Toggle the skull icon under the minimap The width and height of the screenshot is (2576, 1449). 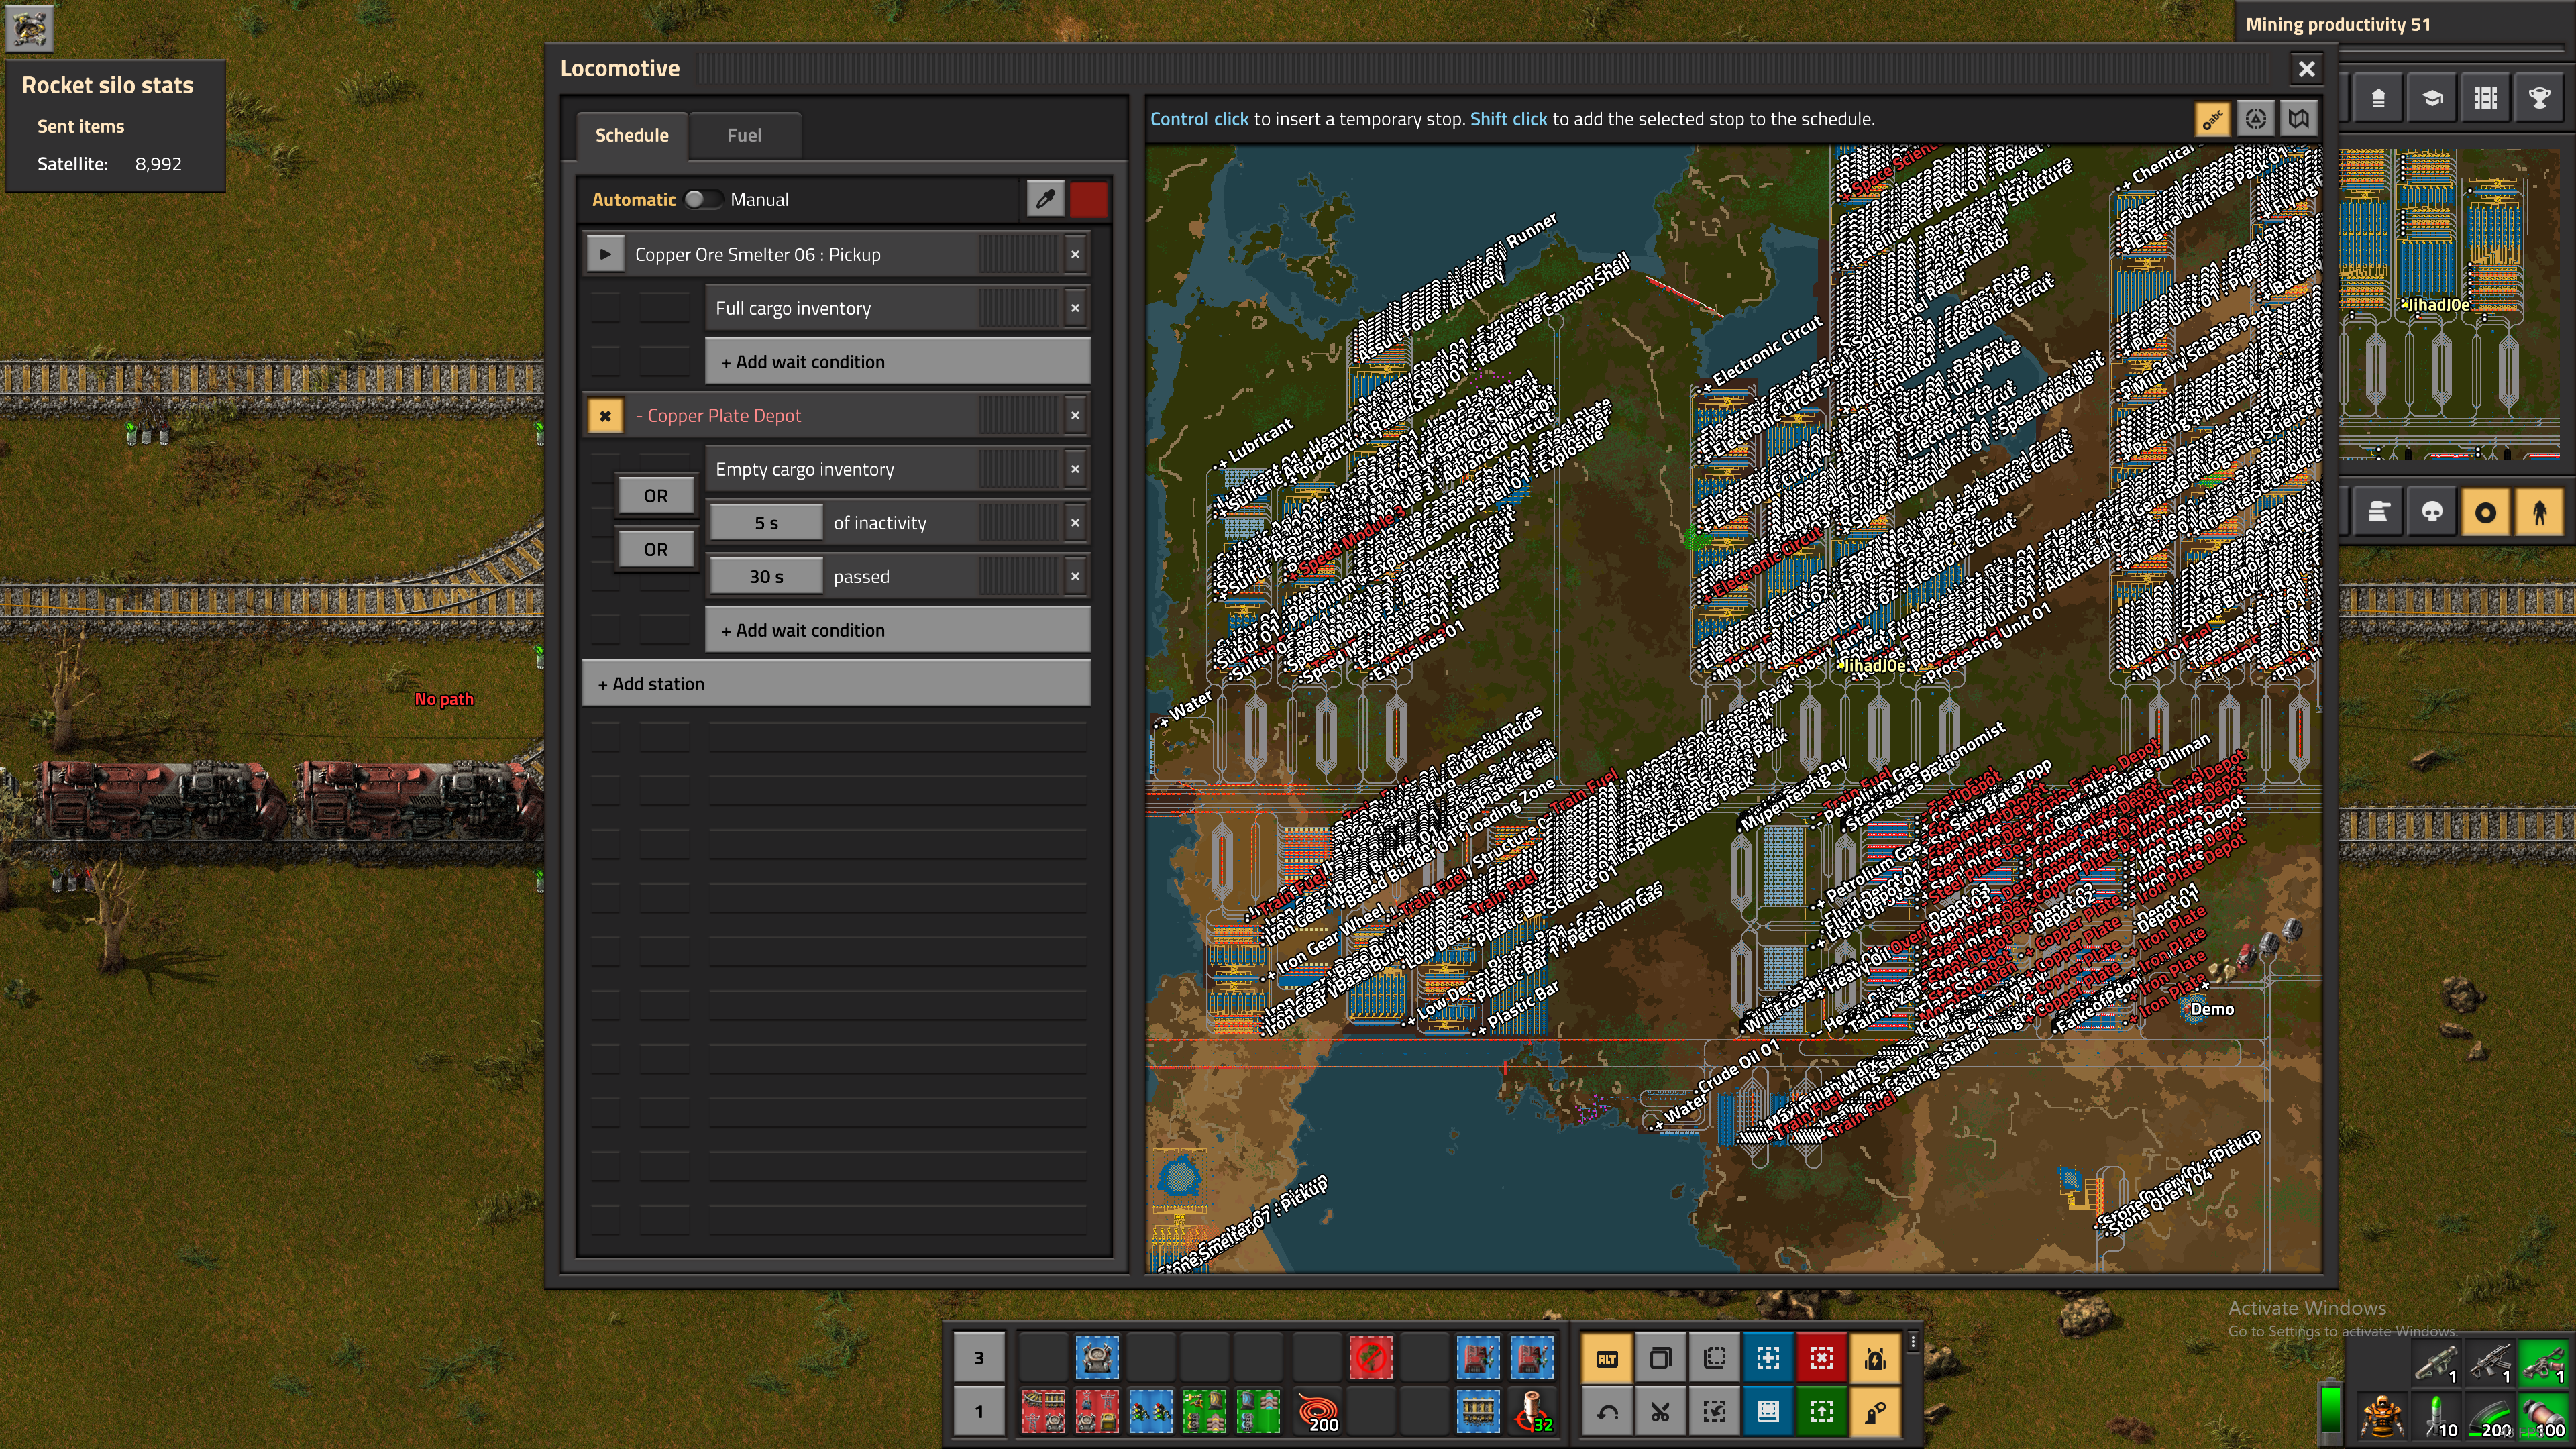[x=2432, y=512]
